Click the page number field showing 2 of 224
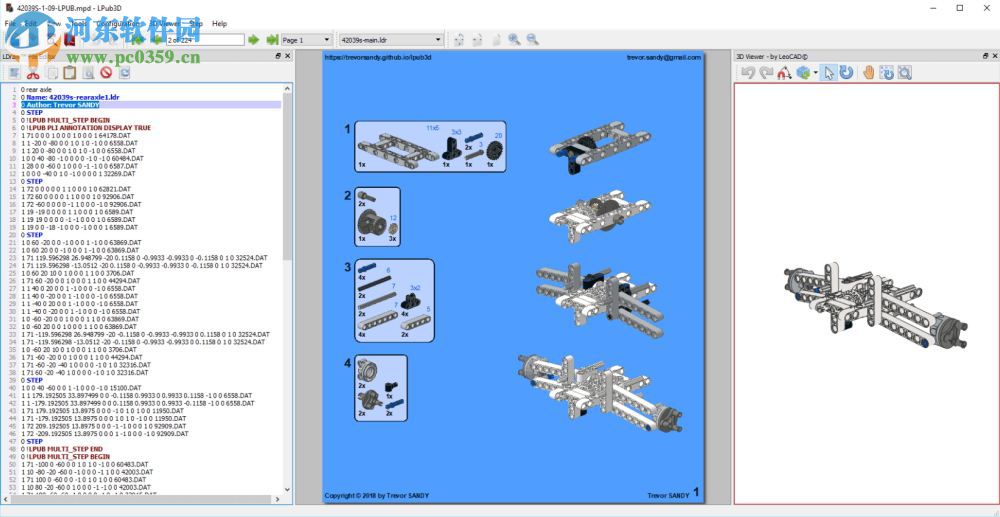The height and width of the screenshot is (517, 1000). tap(205, 40)
